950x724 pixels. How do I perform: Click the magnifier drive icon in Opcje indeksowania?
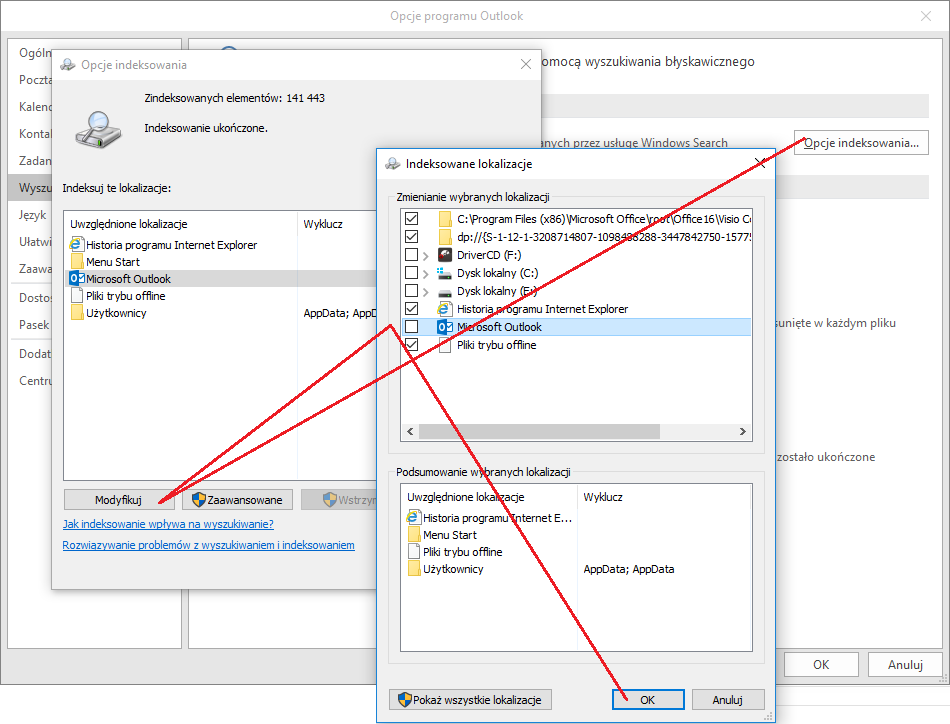coord(98,130)
